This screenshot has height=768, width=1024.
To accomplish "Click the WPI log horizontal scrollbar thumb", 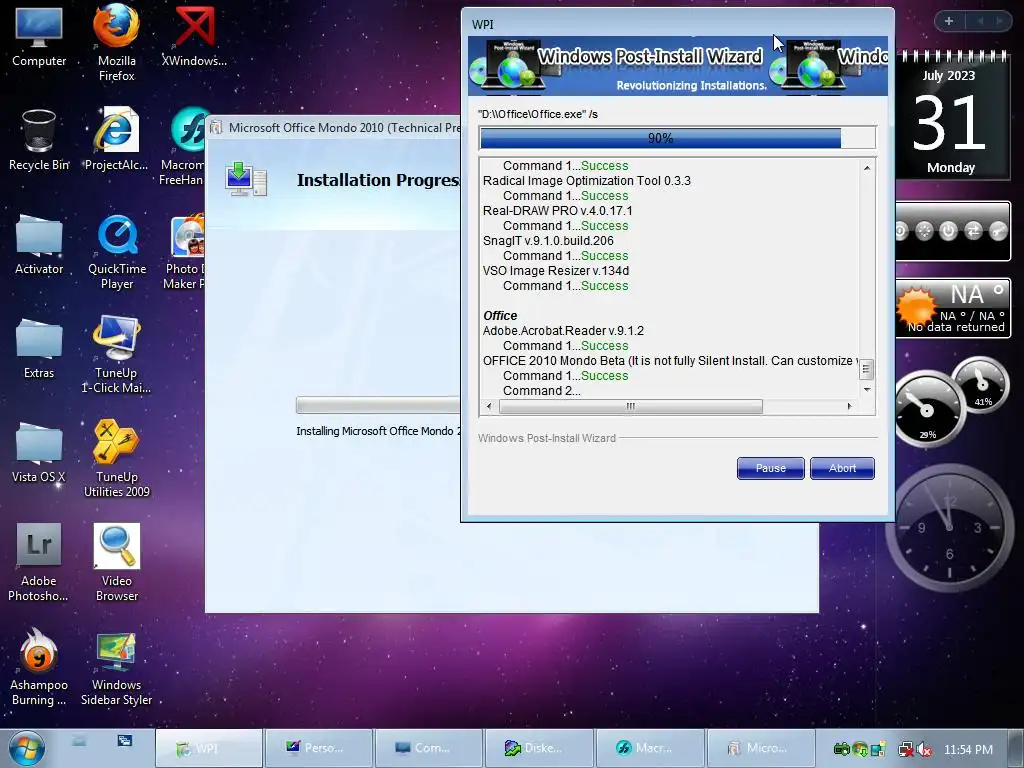I will point(631,406).
